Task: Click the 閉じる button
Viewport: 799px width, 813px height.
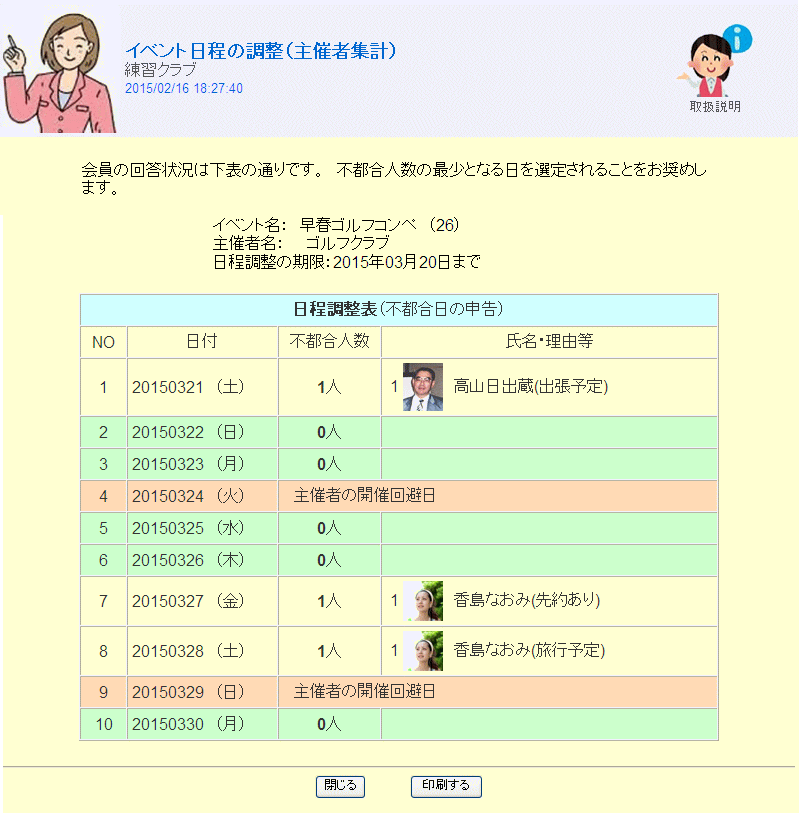Action: pyautogui.click(x=340, y=786)
